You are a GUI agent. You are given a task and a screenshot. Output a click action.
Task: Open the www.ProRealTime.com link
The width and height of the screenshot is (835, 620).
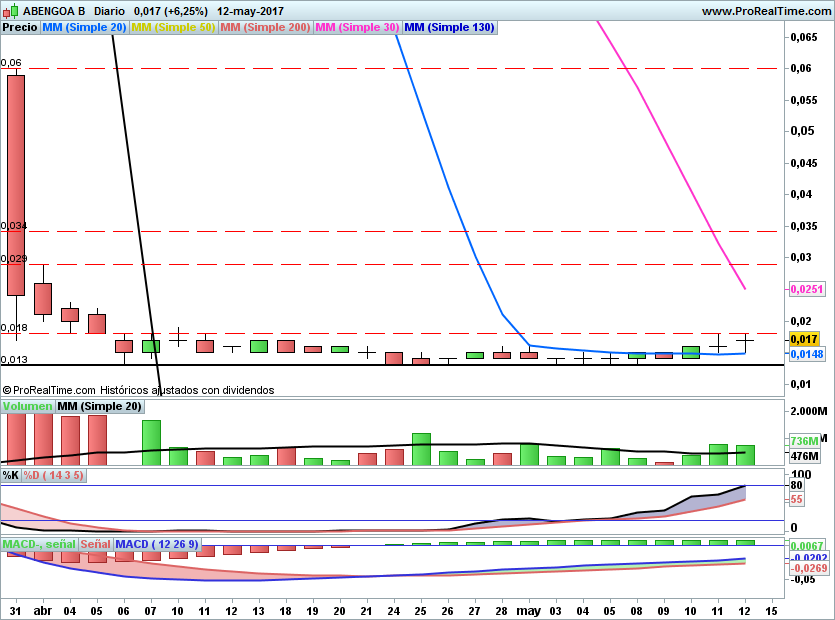[x=766, y=11]
